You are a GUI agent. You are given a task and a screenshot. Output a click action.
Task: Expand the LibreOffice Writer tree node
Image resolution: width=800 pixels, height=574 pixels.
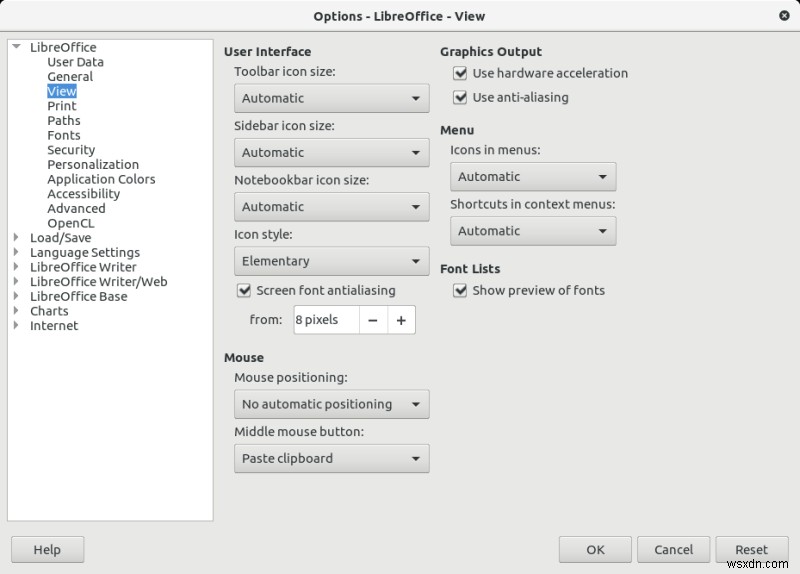pos(16,266)
